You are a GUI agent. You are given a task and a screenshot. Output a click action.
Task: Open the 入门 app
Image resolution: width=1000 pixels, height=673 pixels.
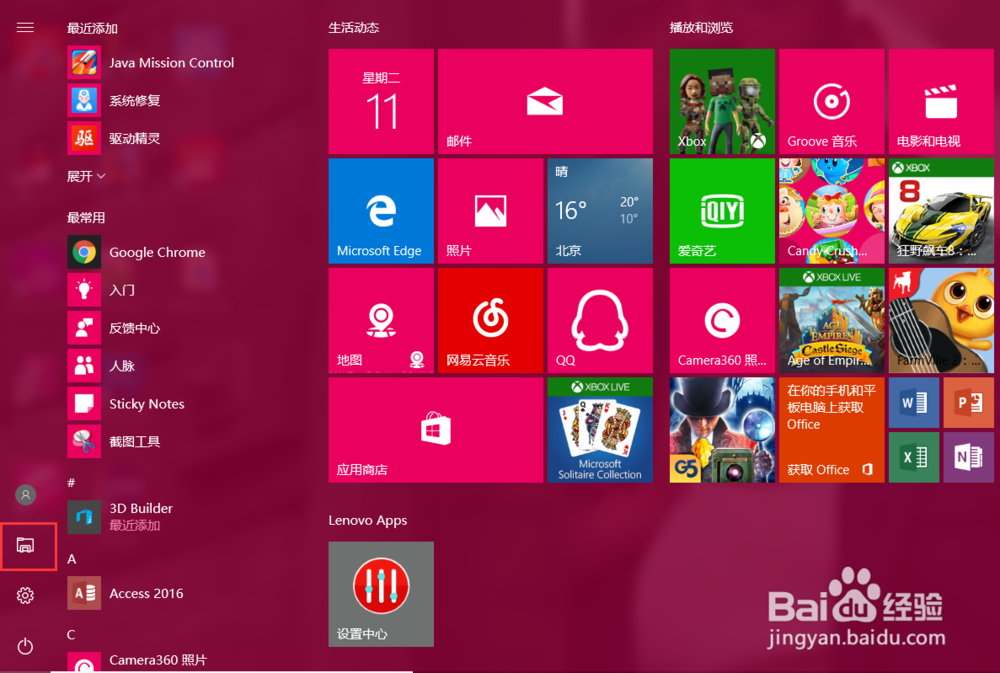tap(102, 290)
